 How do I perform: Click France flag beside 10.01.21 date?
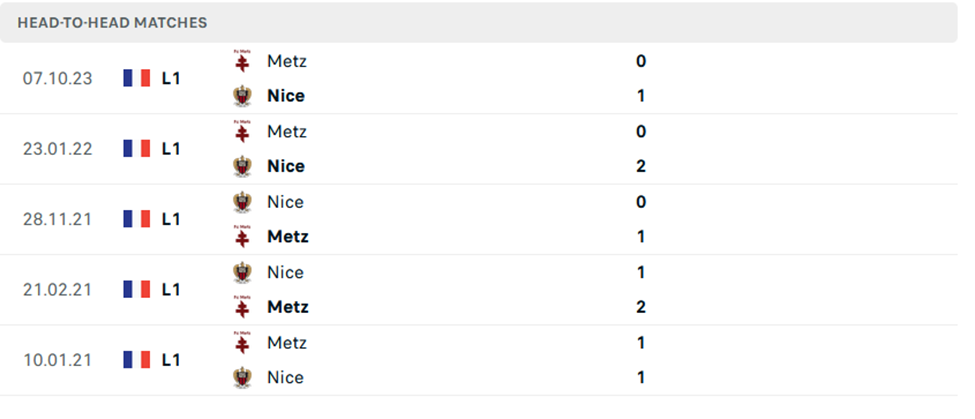(137, 359)
